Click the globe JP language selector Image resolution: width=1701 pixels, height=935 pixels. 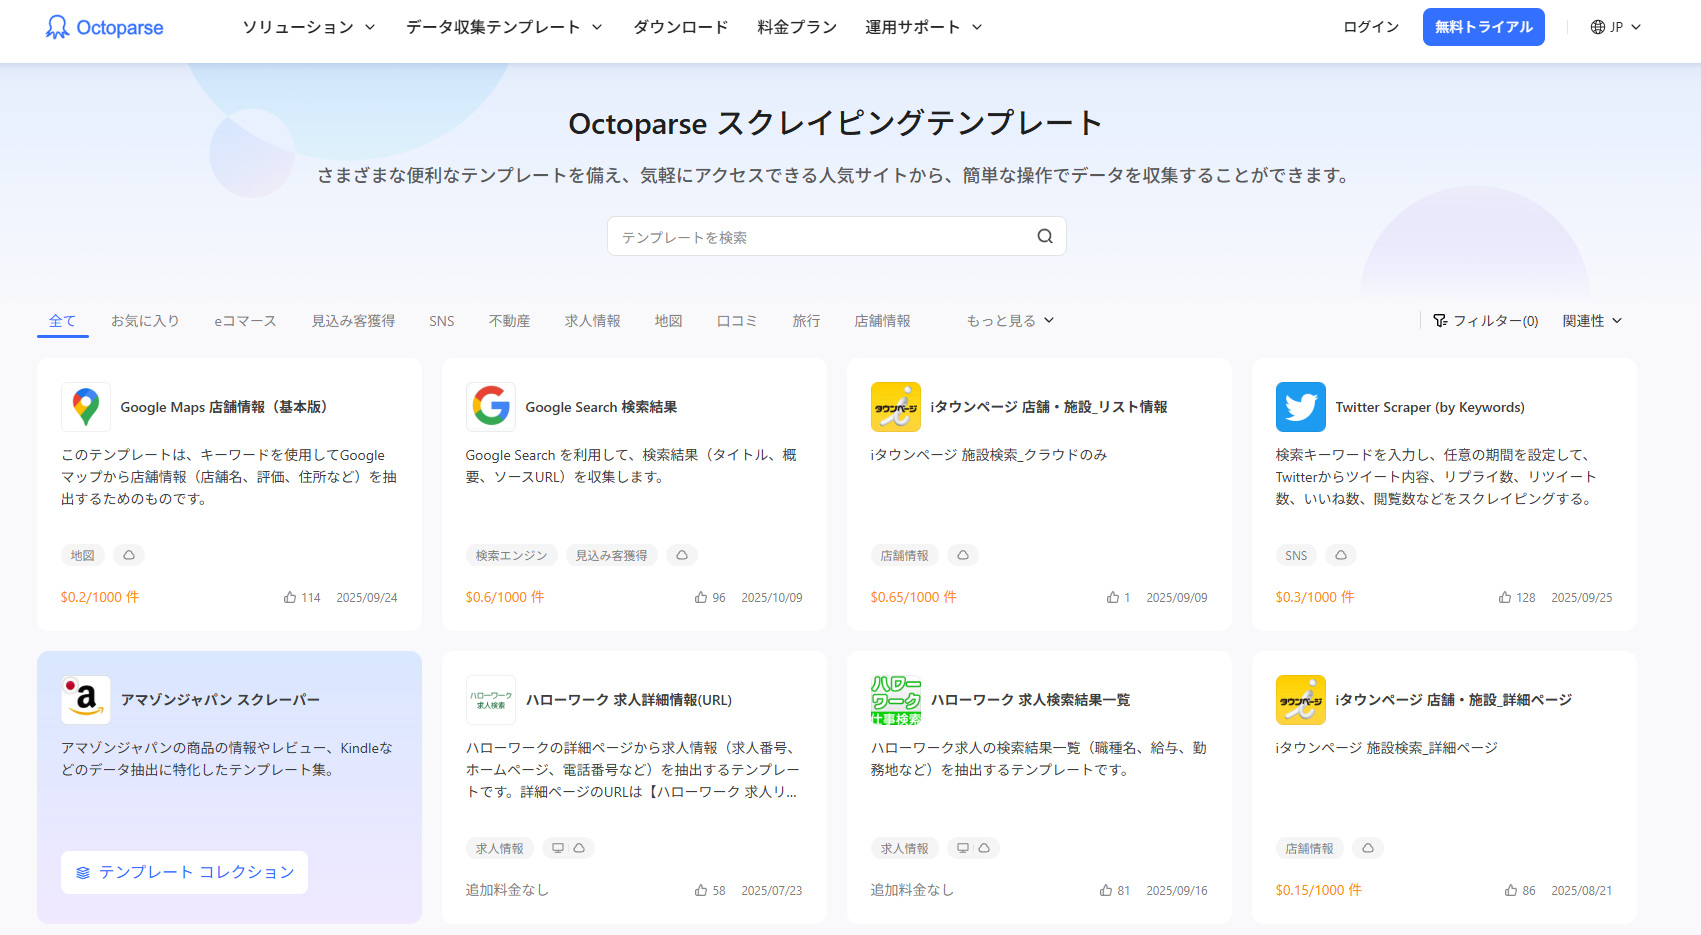click(x=1615, y=27)
